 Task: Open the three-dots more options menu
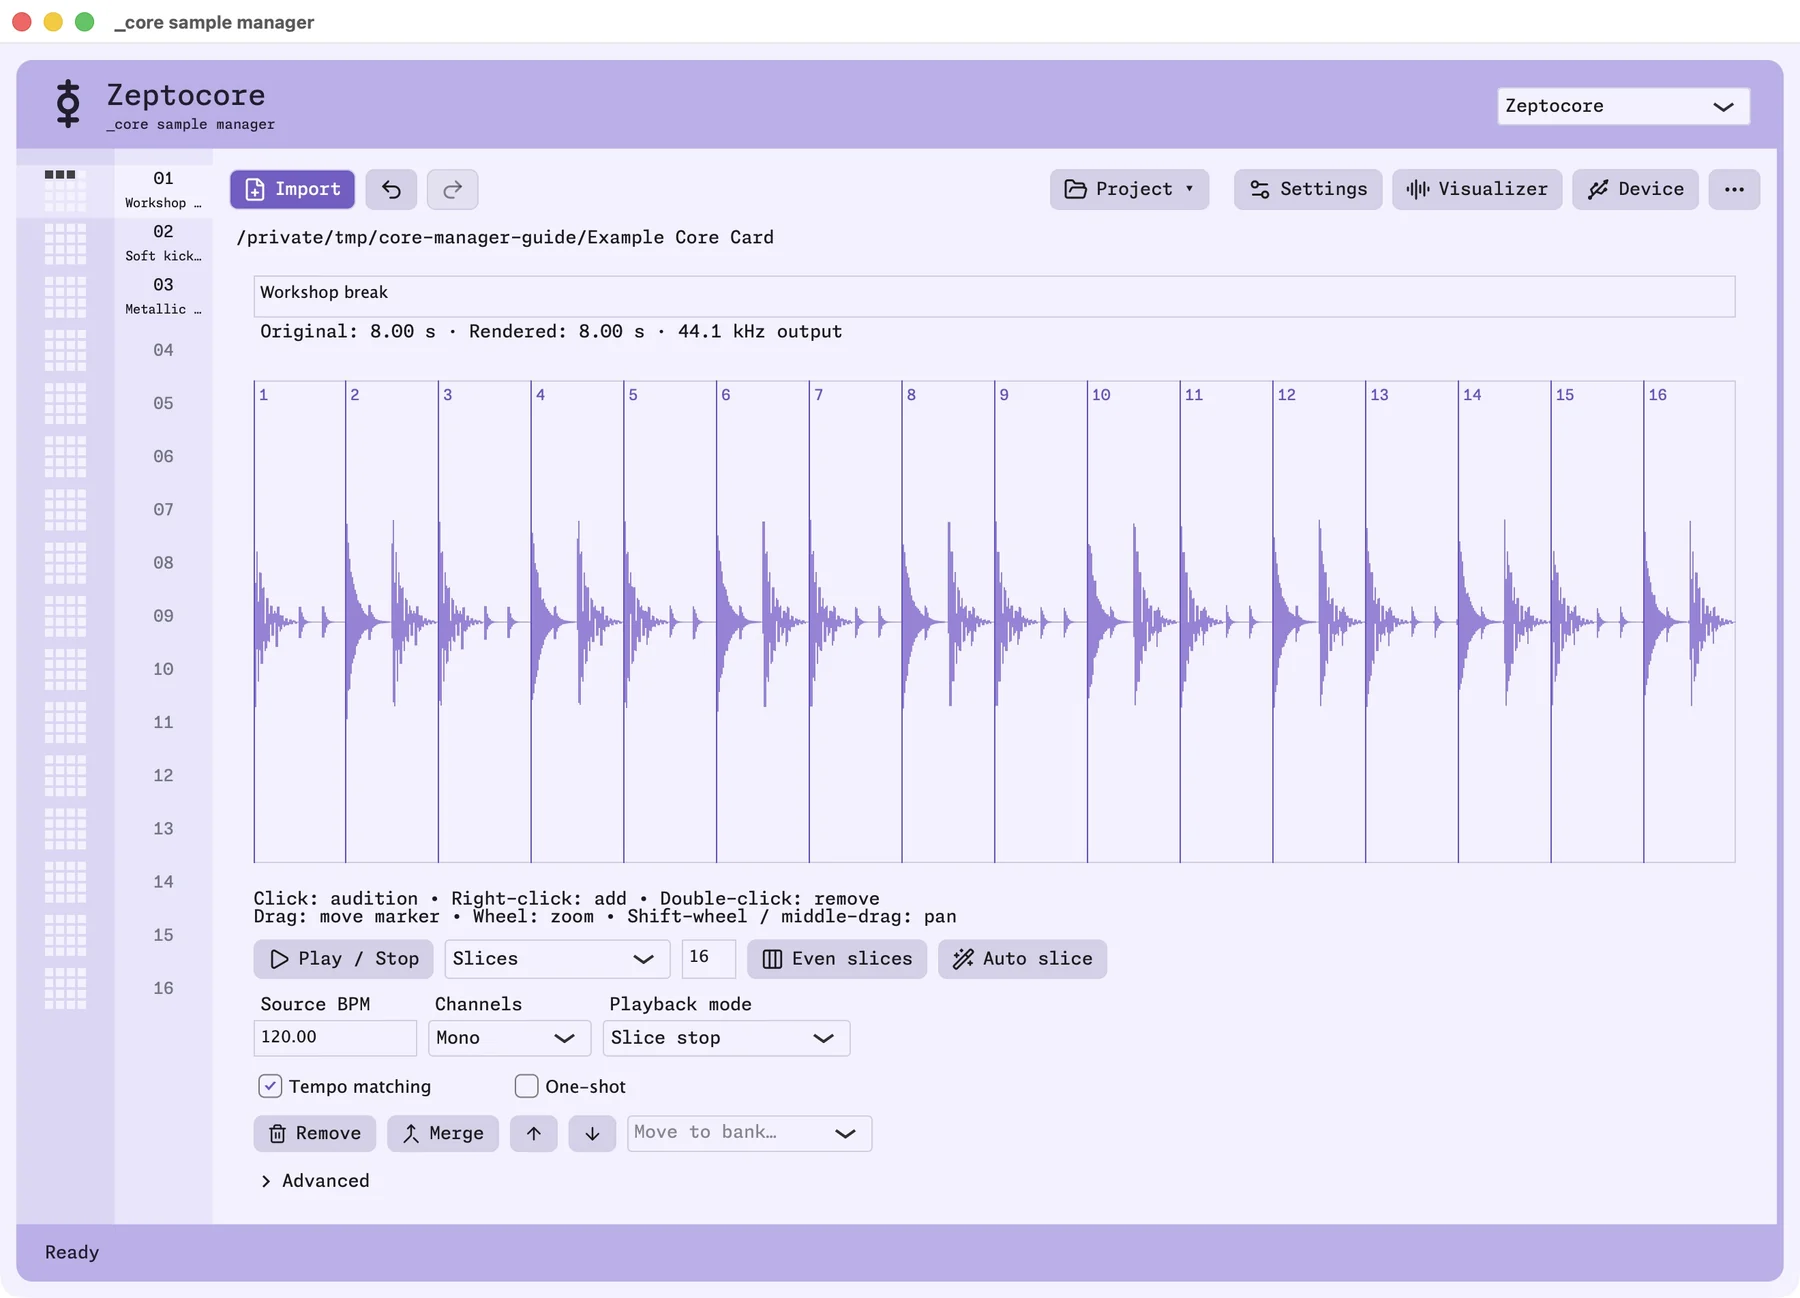[x=1734, y=189]
